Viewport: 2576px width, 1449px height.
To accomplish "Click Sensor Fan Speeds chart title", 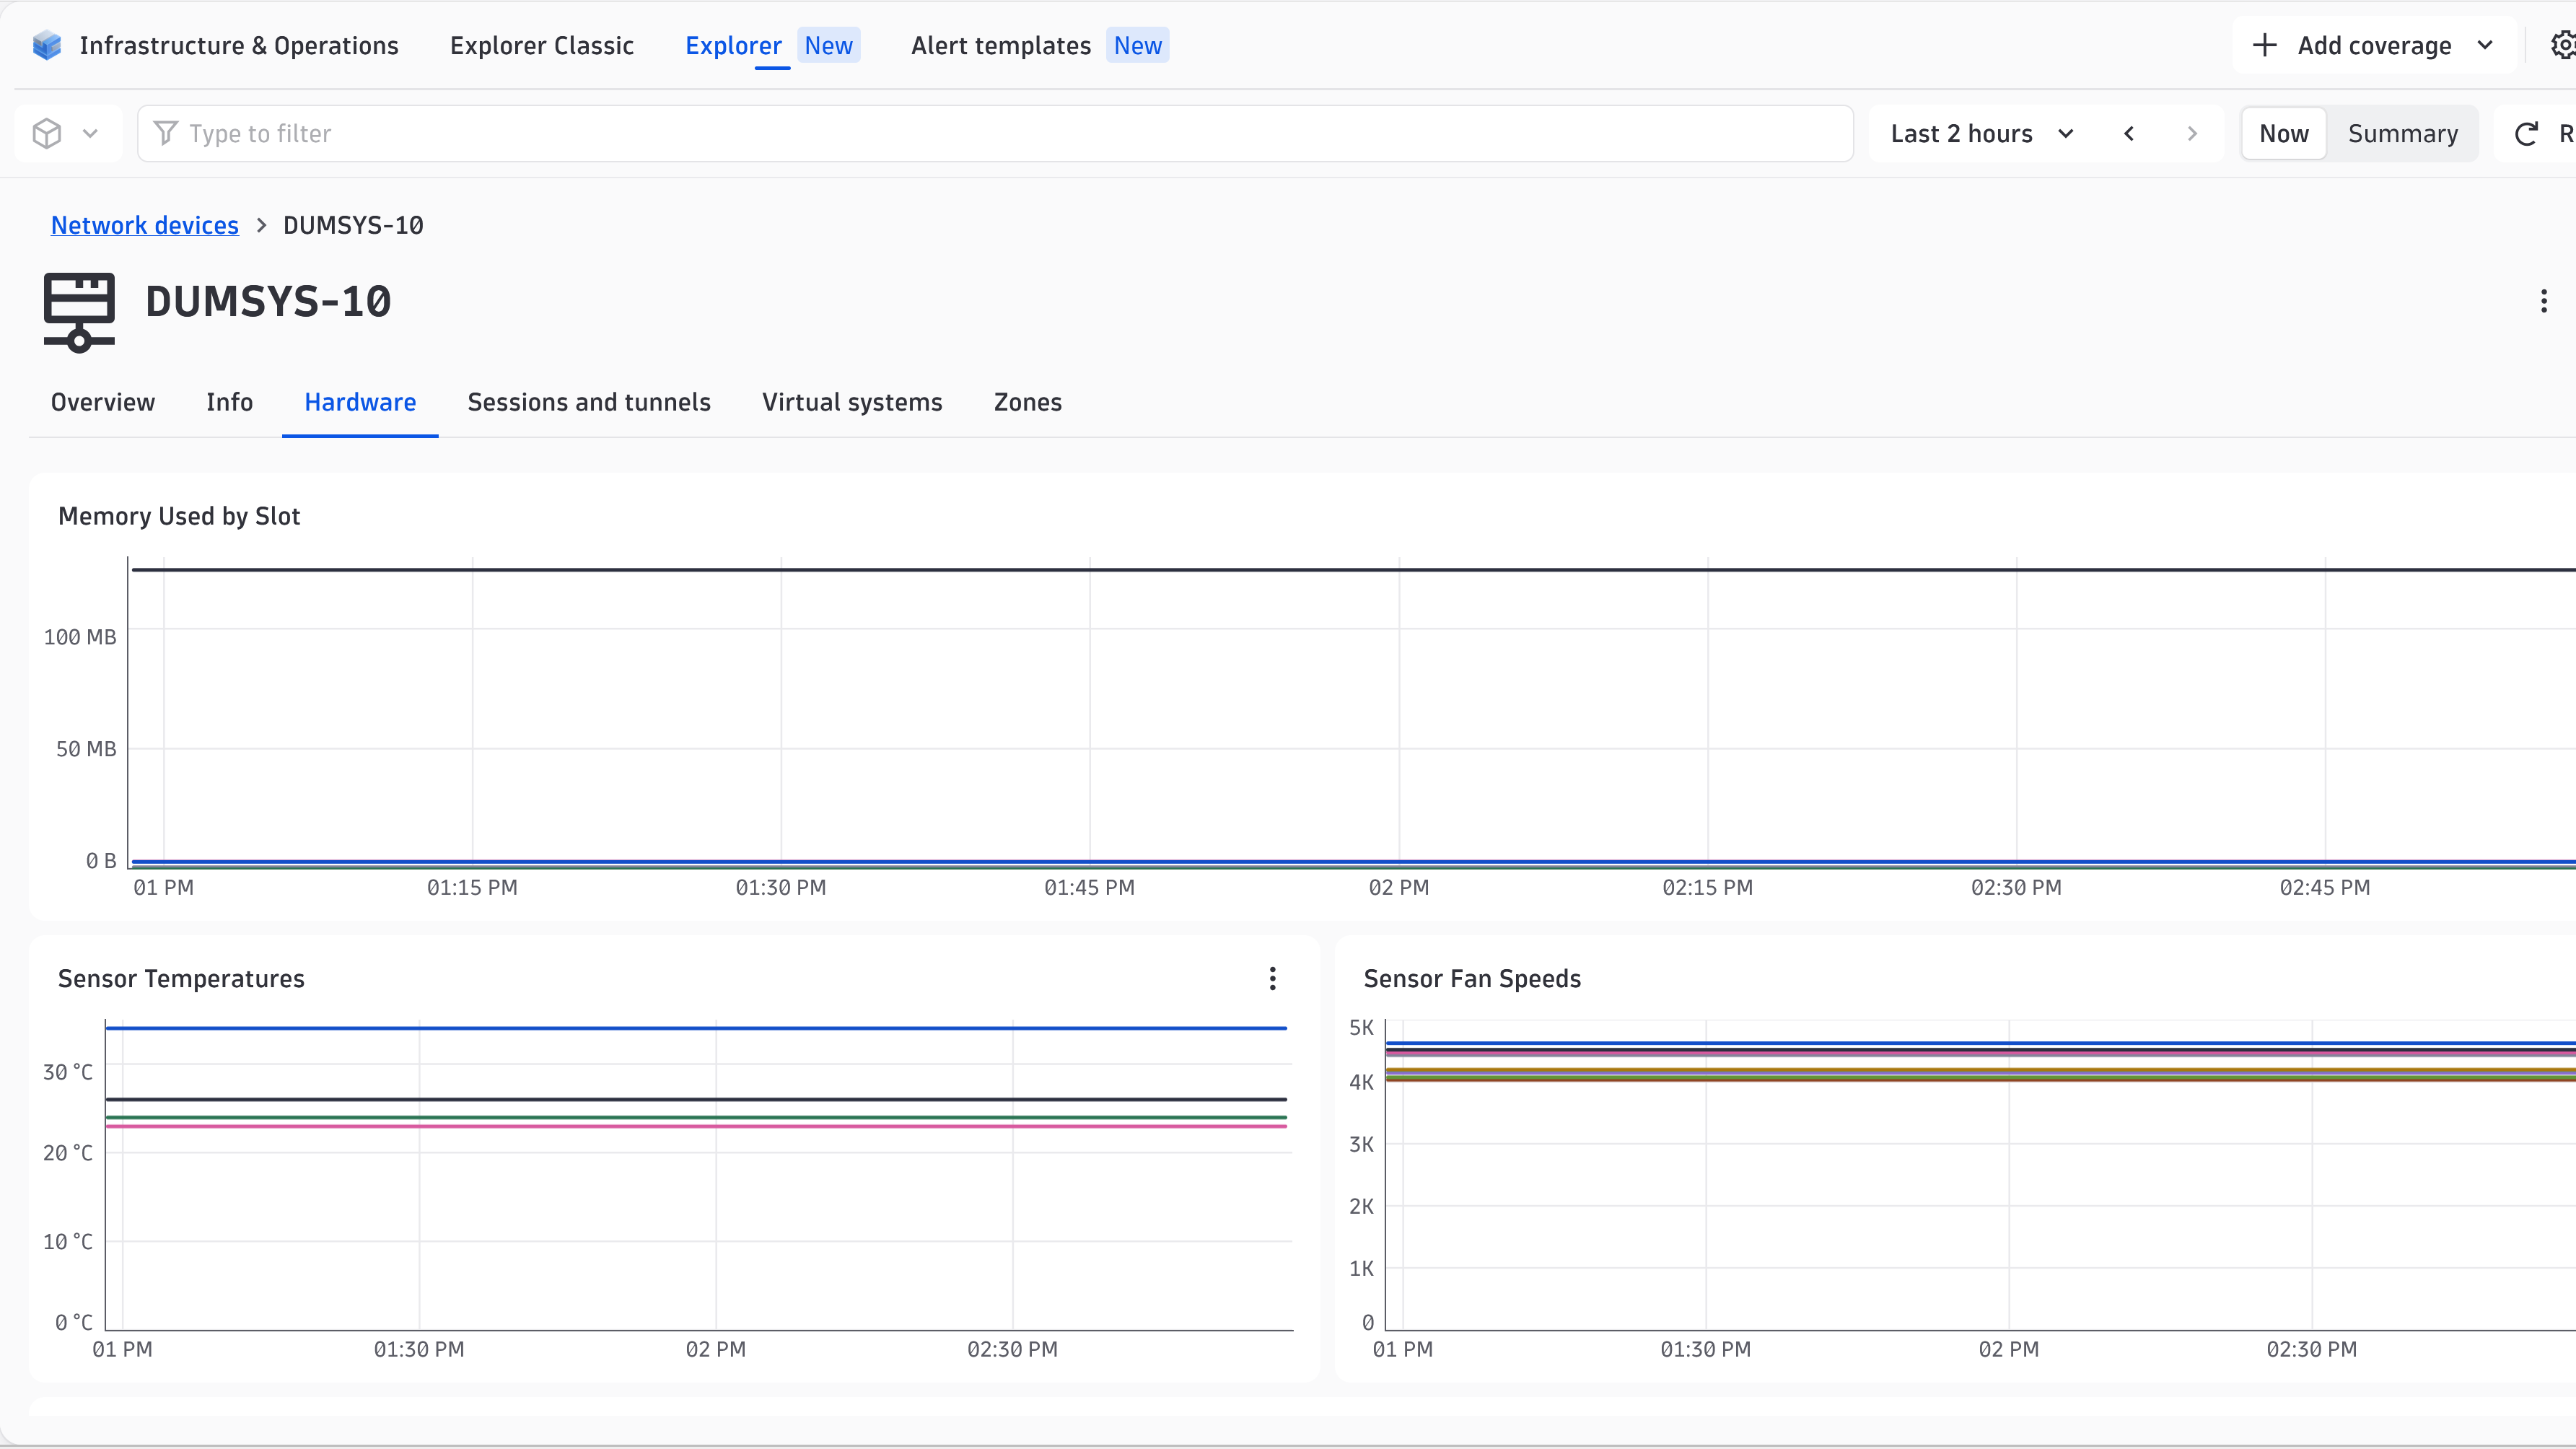I will (1472, 978).
